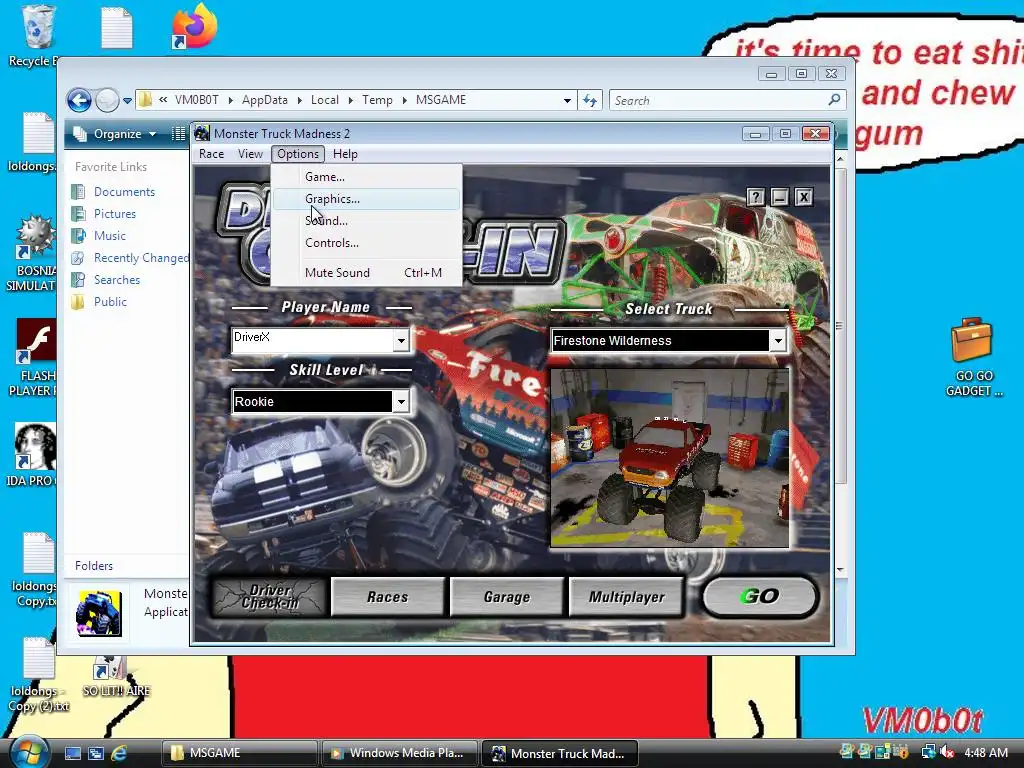
Task: Go to the Races screen
Action: [388, 597]
